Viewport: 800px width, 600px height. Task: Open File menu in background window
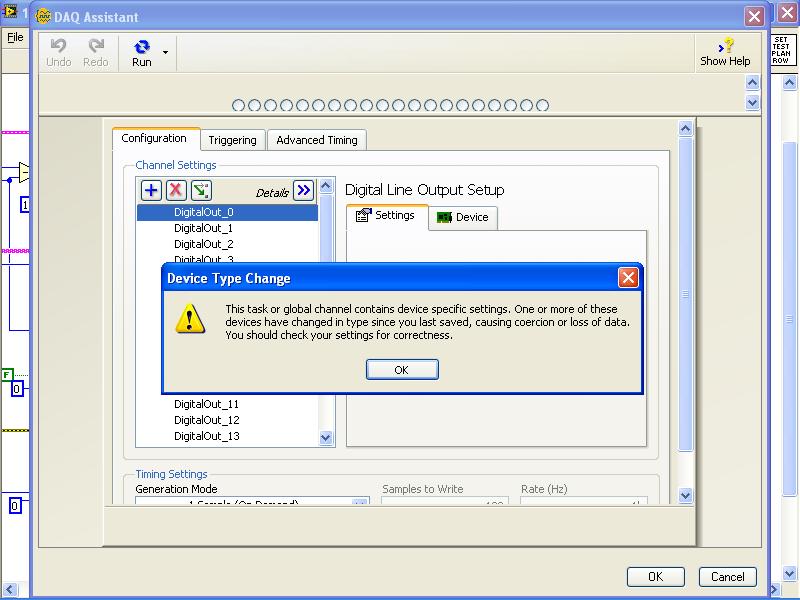click(15, 37)
